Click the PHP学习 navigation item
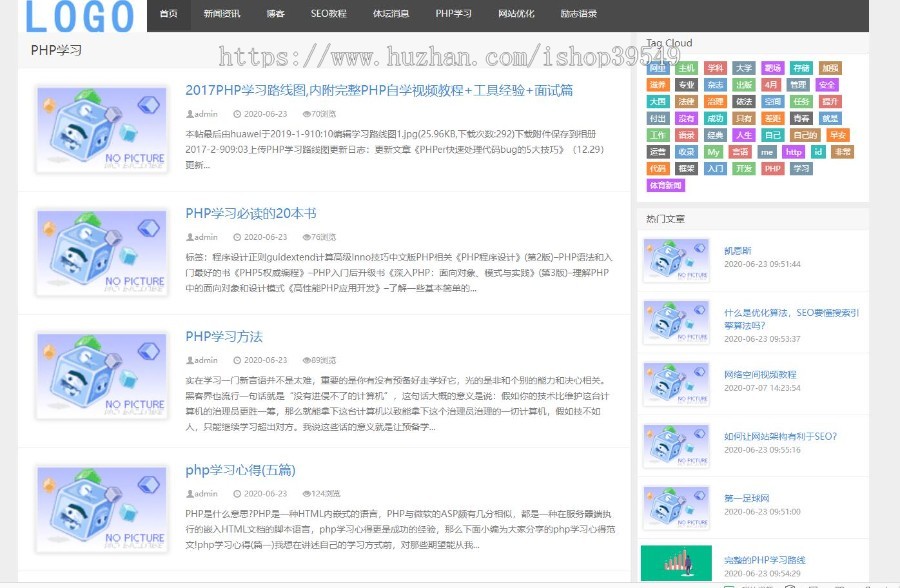 453,13
